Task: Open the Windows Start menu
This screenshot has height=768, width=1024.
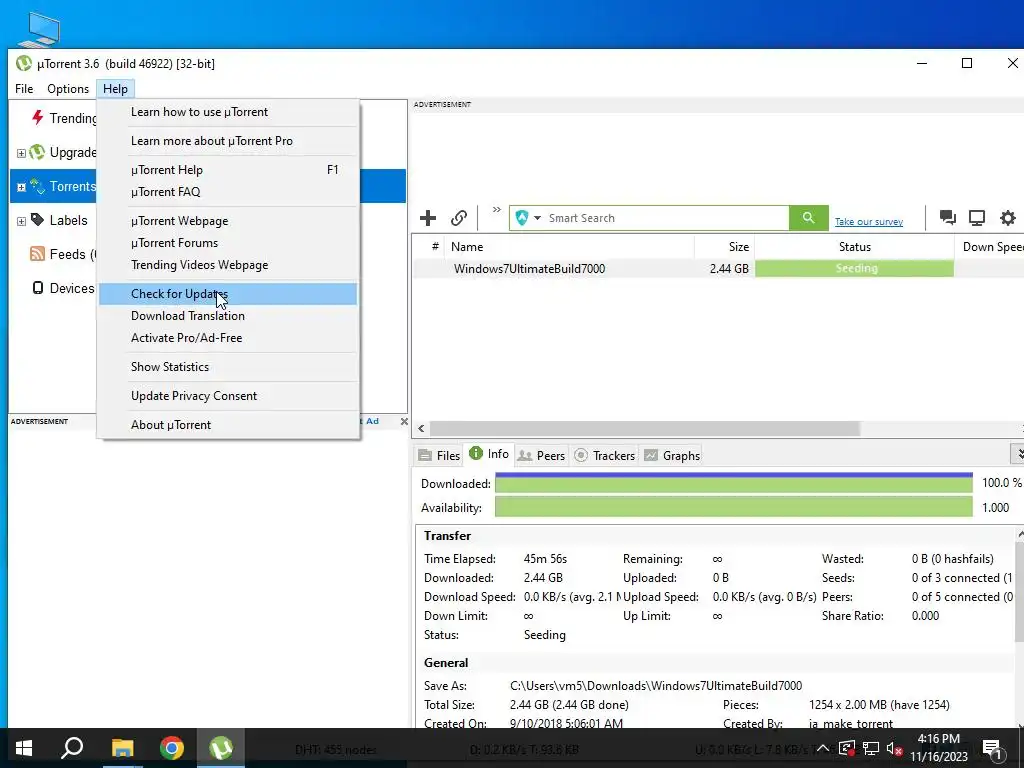Action: (x=24, y=748)
